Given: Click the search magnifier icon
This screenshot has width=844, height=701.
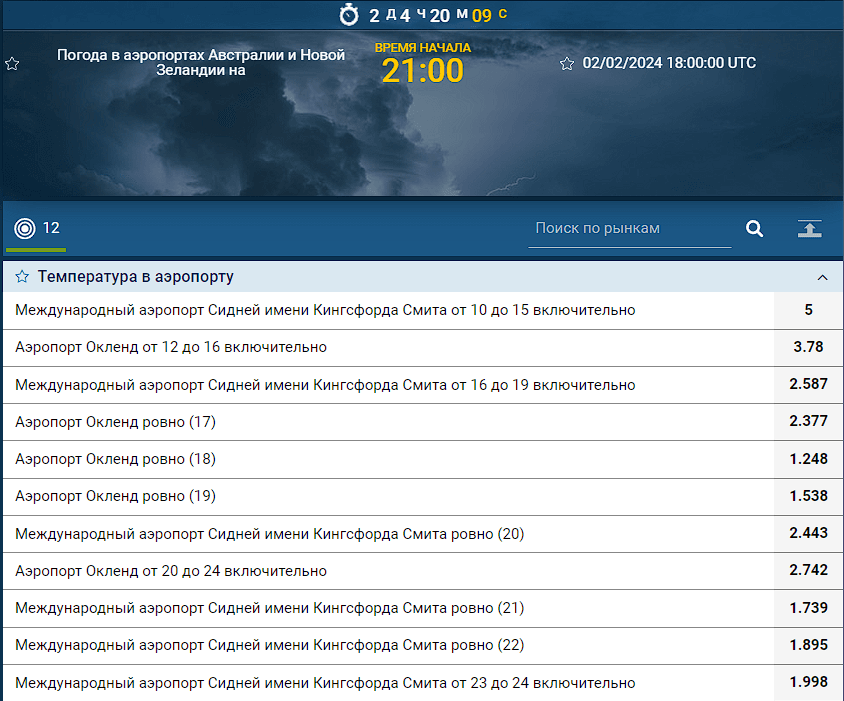Looking at the screenshot, I should (754, 229).
